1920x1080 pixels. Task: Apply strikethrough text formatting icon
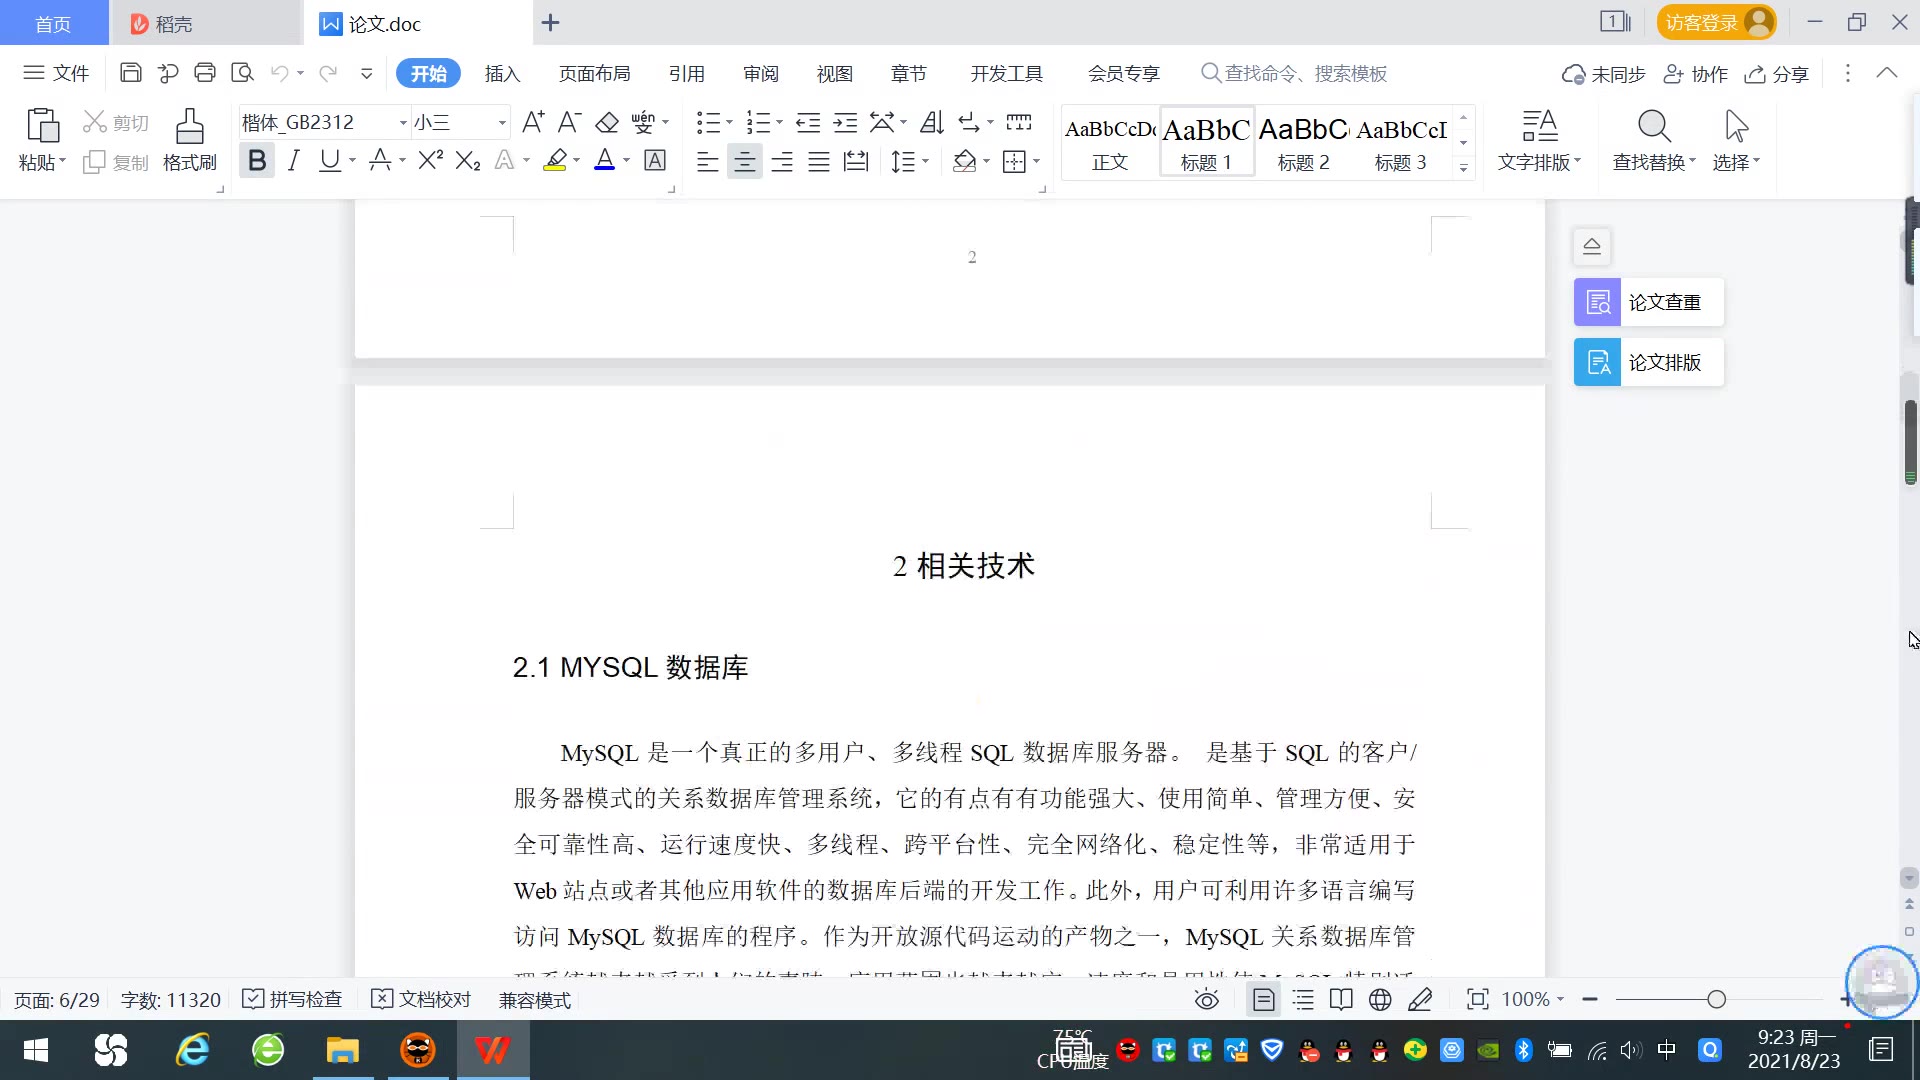379,160
